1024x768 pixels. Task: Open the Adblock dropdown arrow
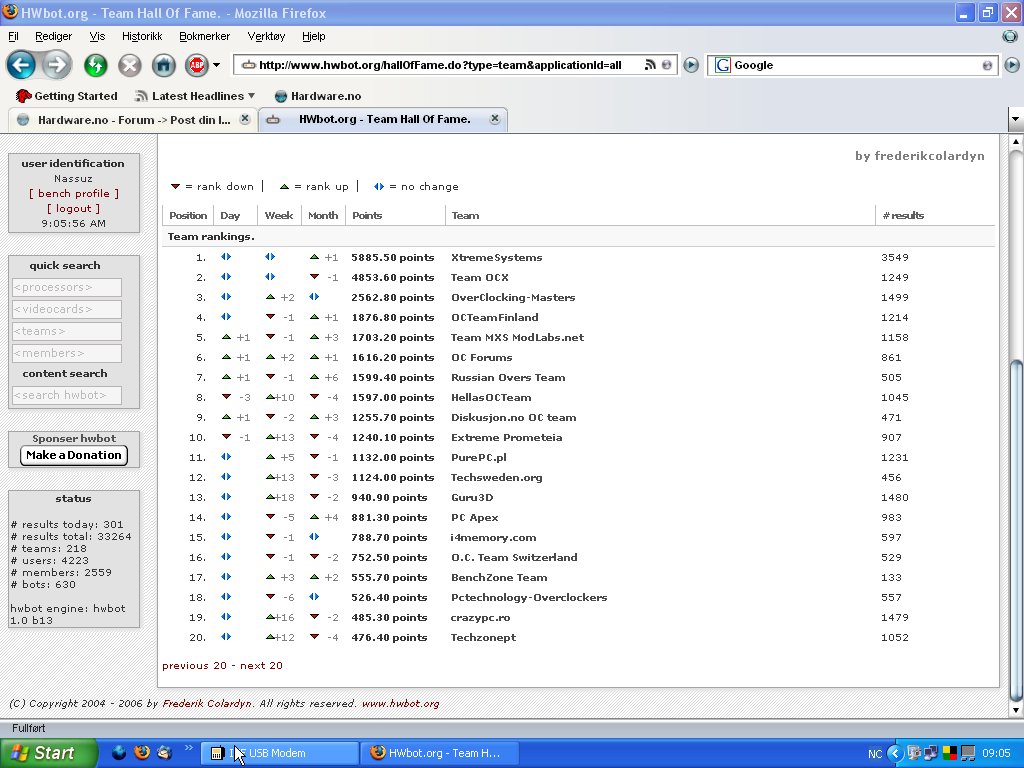[x=217, y=65]
